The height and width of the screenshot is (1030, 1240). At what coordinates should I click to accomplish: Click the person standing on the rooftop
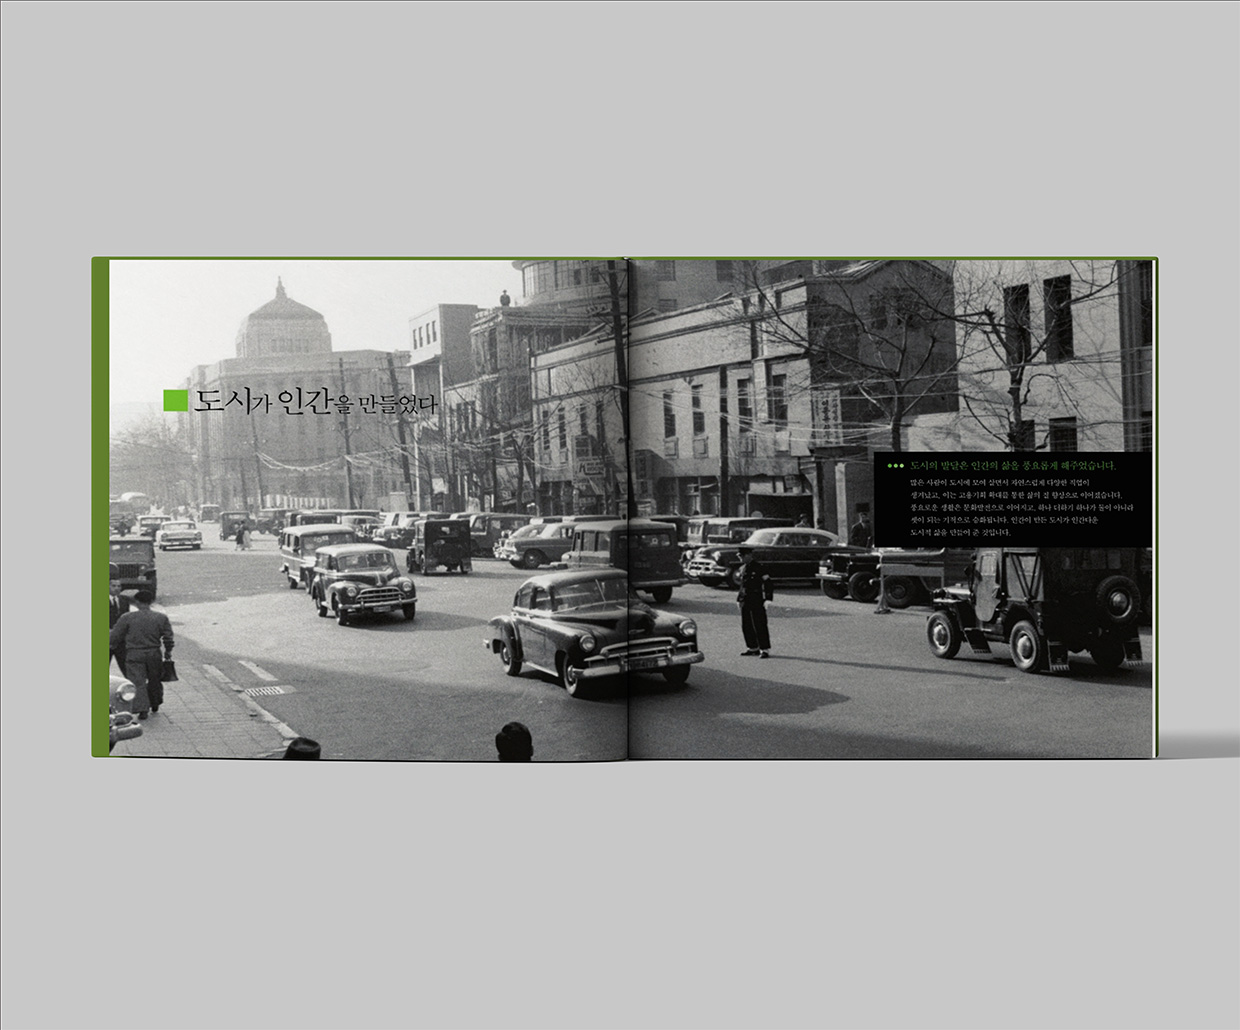click(x=505, y=297)
